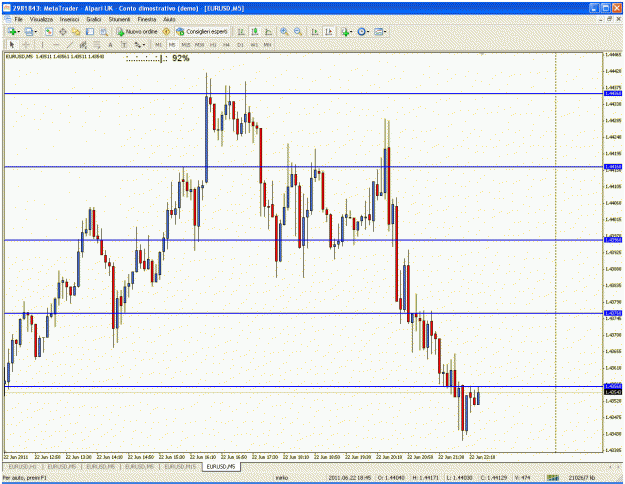Open the Visualizza menu
The width and height of the screenshot is (625, 484).
(x=41, y=19)
